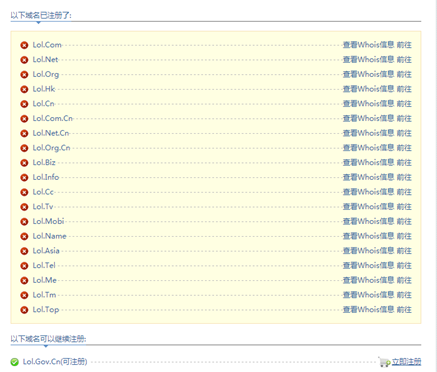Click the red X icon beside Lol.Com
Image resolution: width=437 pixels, height=372 pixels.
tap(24, 45)
